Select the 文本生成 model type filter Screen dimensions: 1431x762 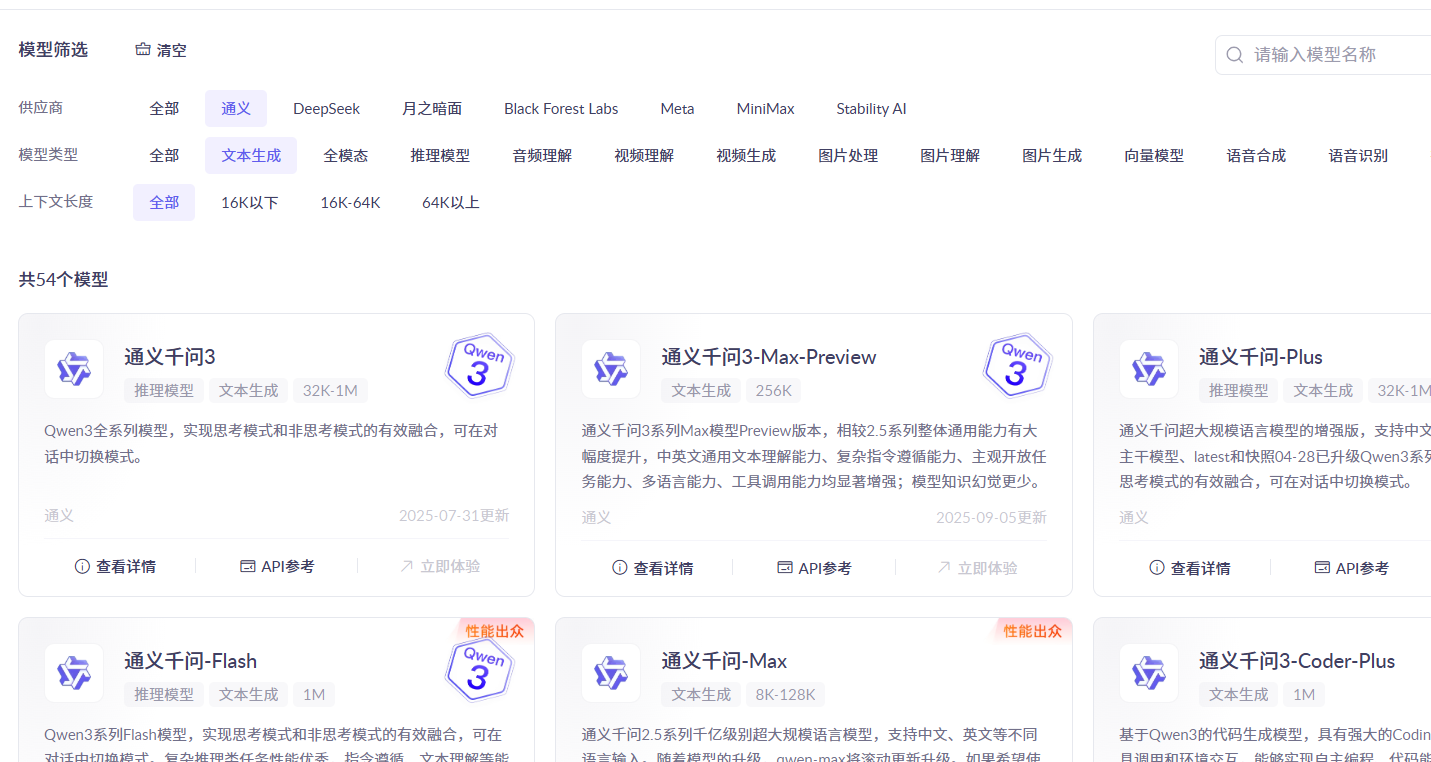[251, 155]
